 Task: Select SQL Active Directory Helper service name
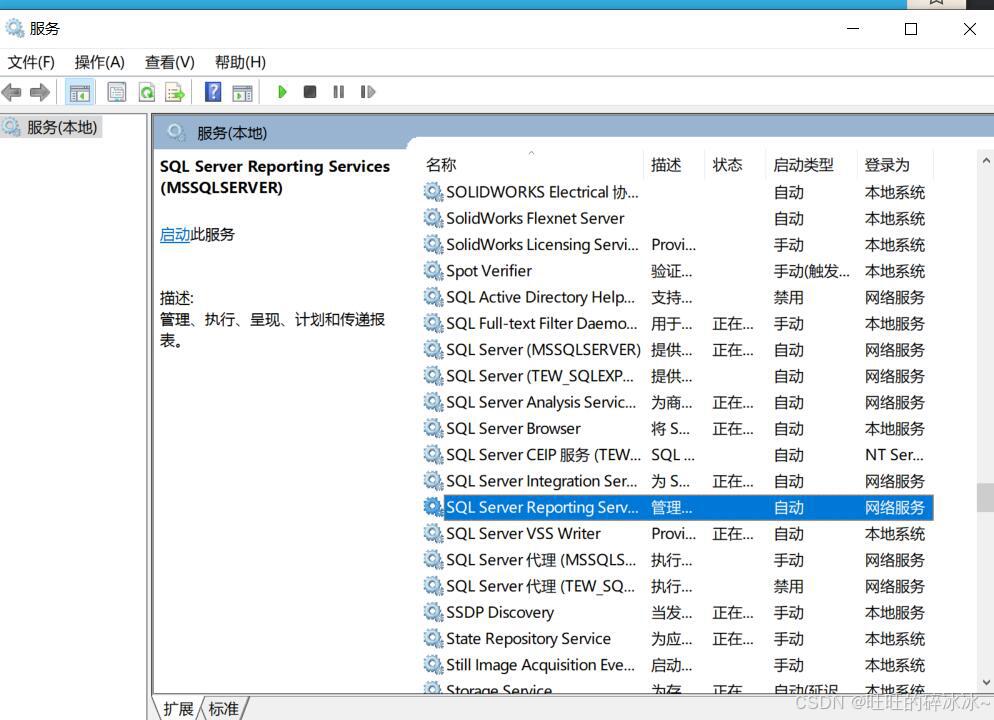540,297
